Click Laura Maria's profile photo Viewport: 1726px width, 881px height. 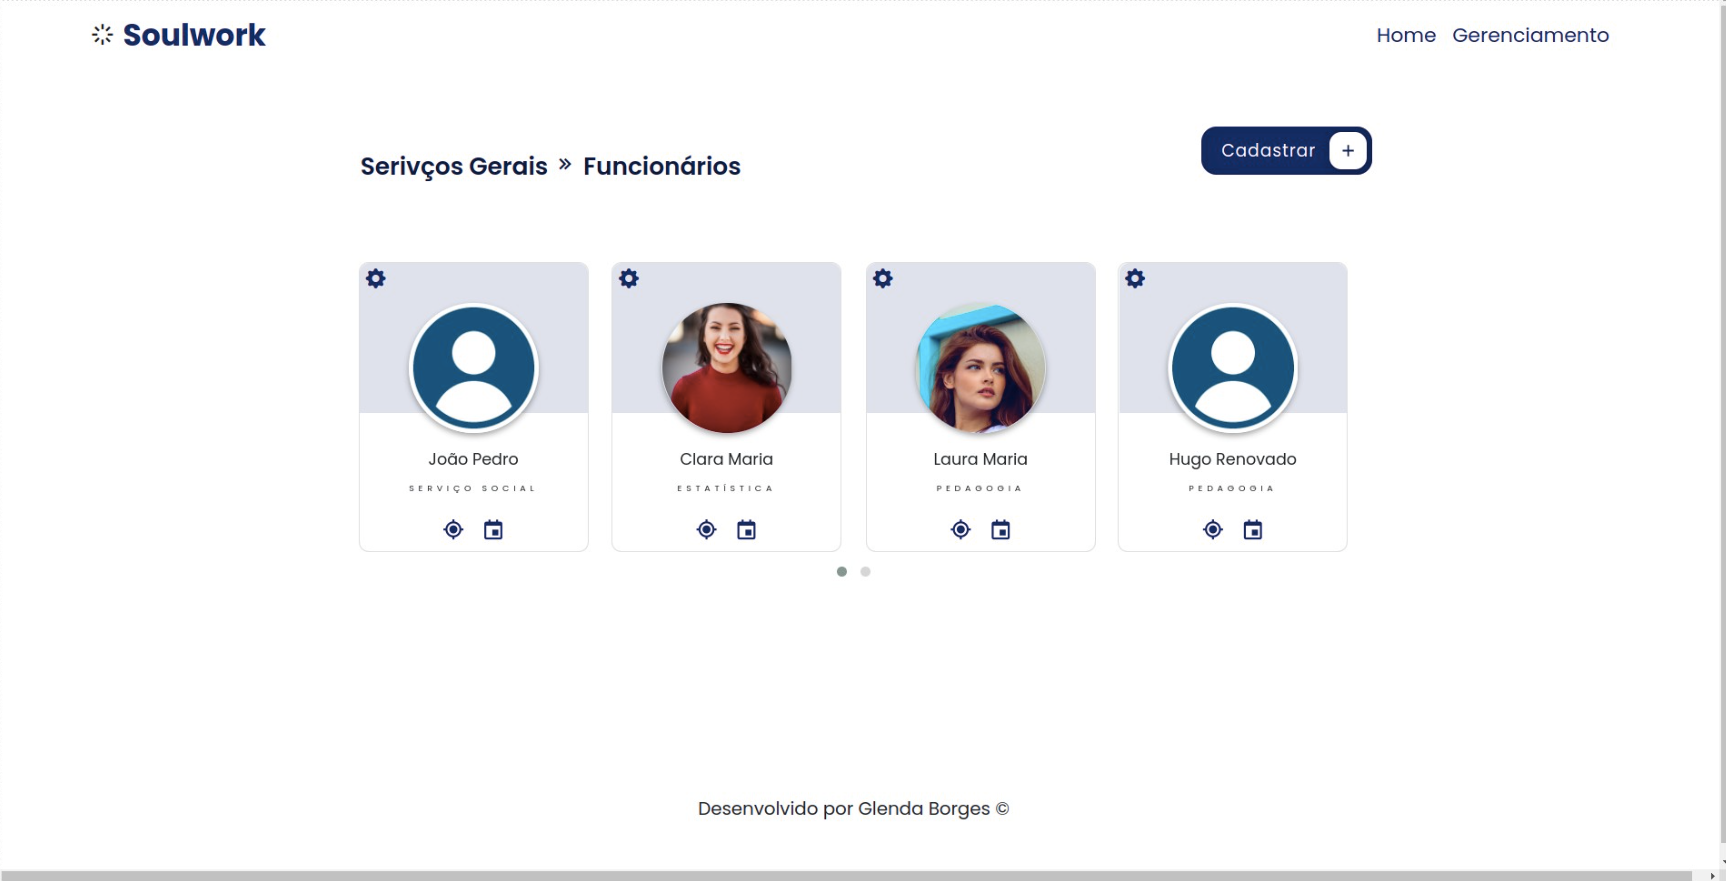981,368
